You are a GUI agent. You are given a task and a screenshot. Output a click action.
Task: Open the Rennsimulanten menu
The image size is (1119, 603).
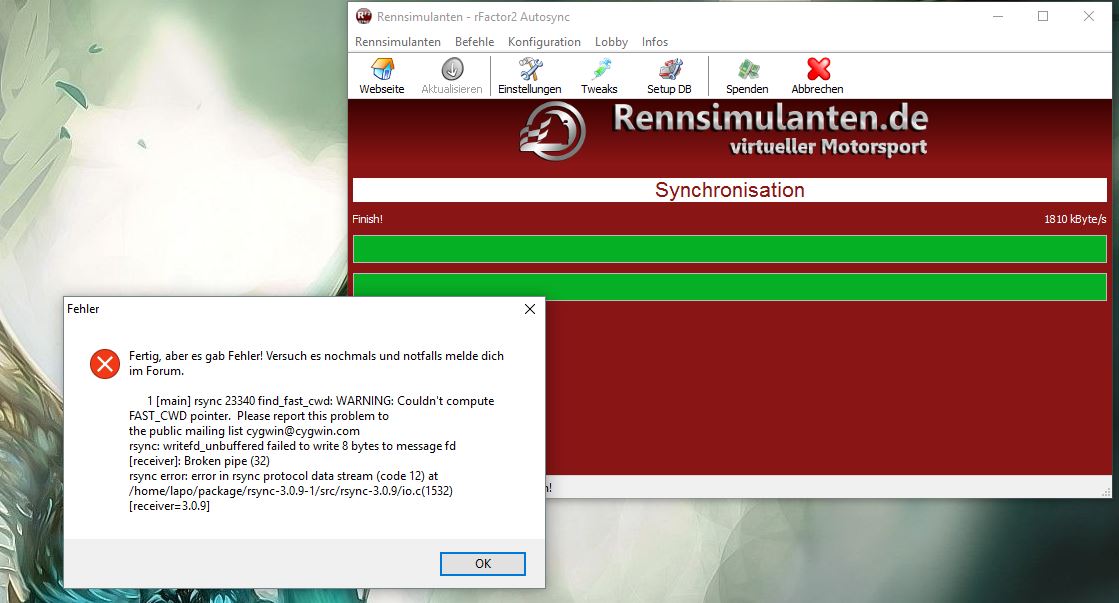click(x=398, y=42)
